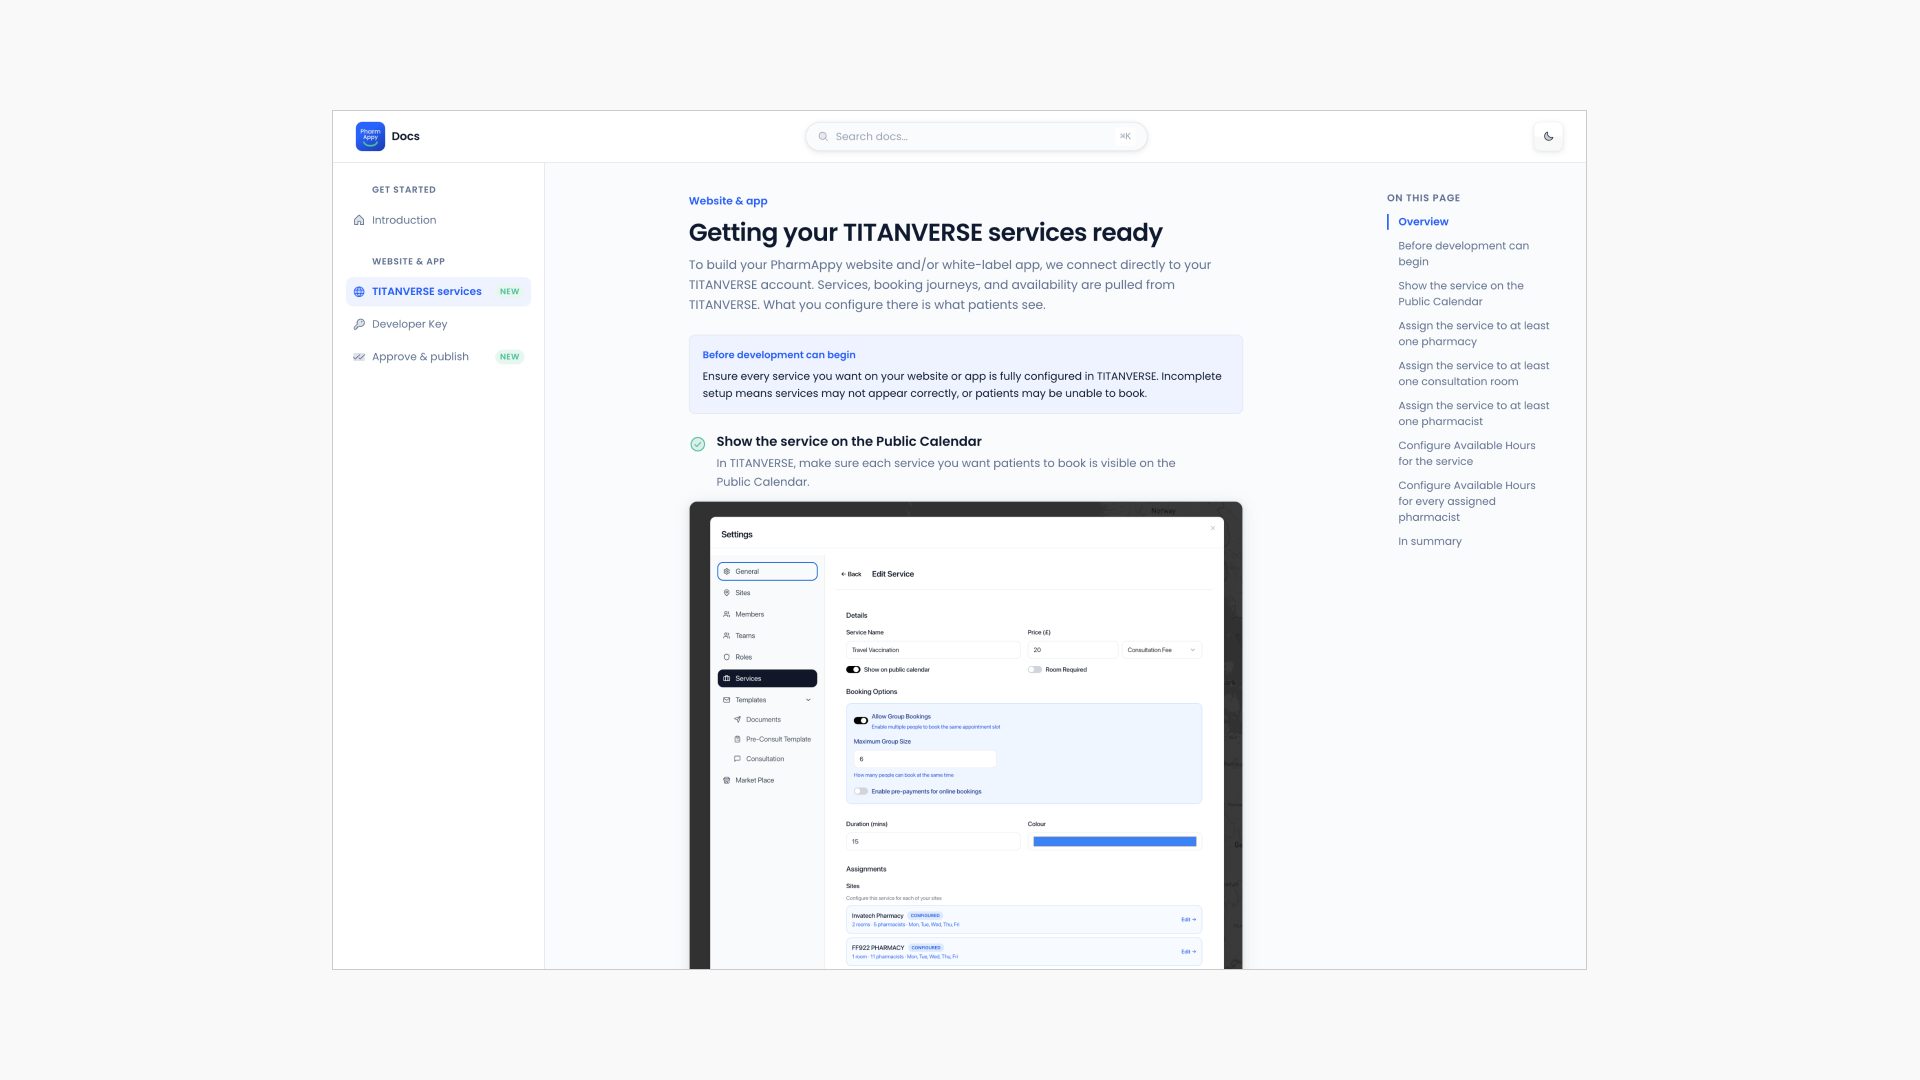Click the 'Website & app' breadcrumb link
This screenshot has width=1920, height=1080.
pos(728,201)
